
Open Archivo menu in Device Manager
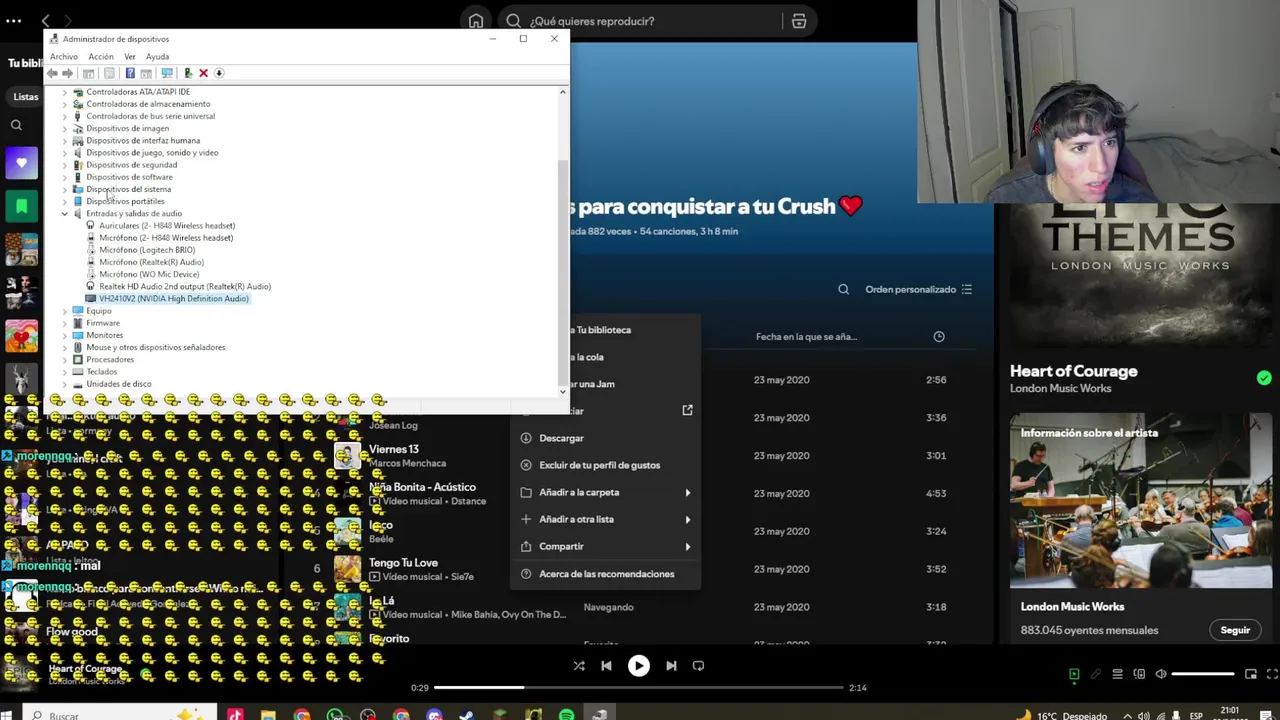coord(63,57)
